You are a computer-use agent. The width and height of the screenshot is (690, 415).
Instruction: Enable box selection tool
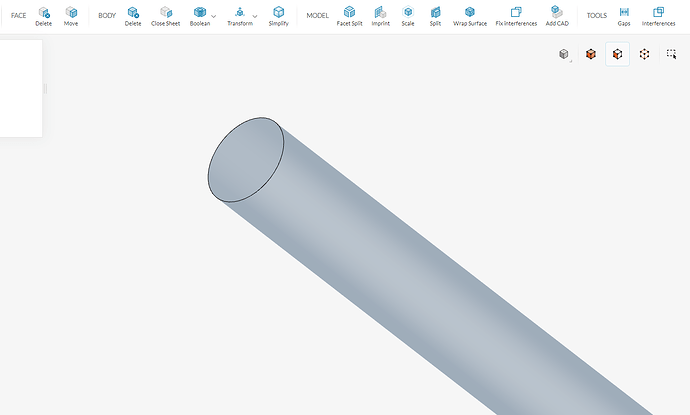tap(671, 54)
